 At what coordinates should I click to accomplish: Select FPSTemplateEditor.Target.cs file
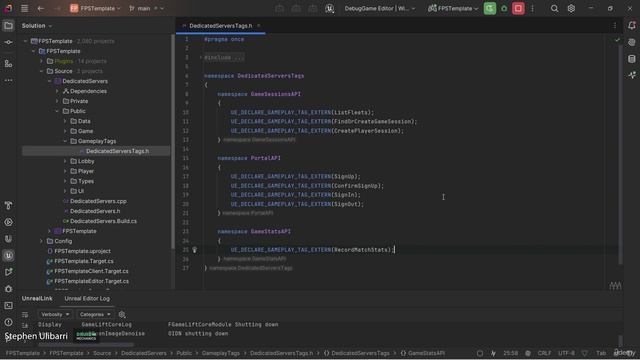pos(91,281)
